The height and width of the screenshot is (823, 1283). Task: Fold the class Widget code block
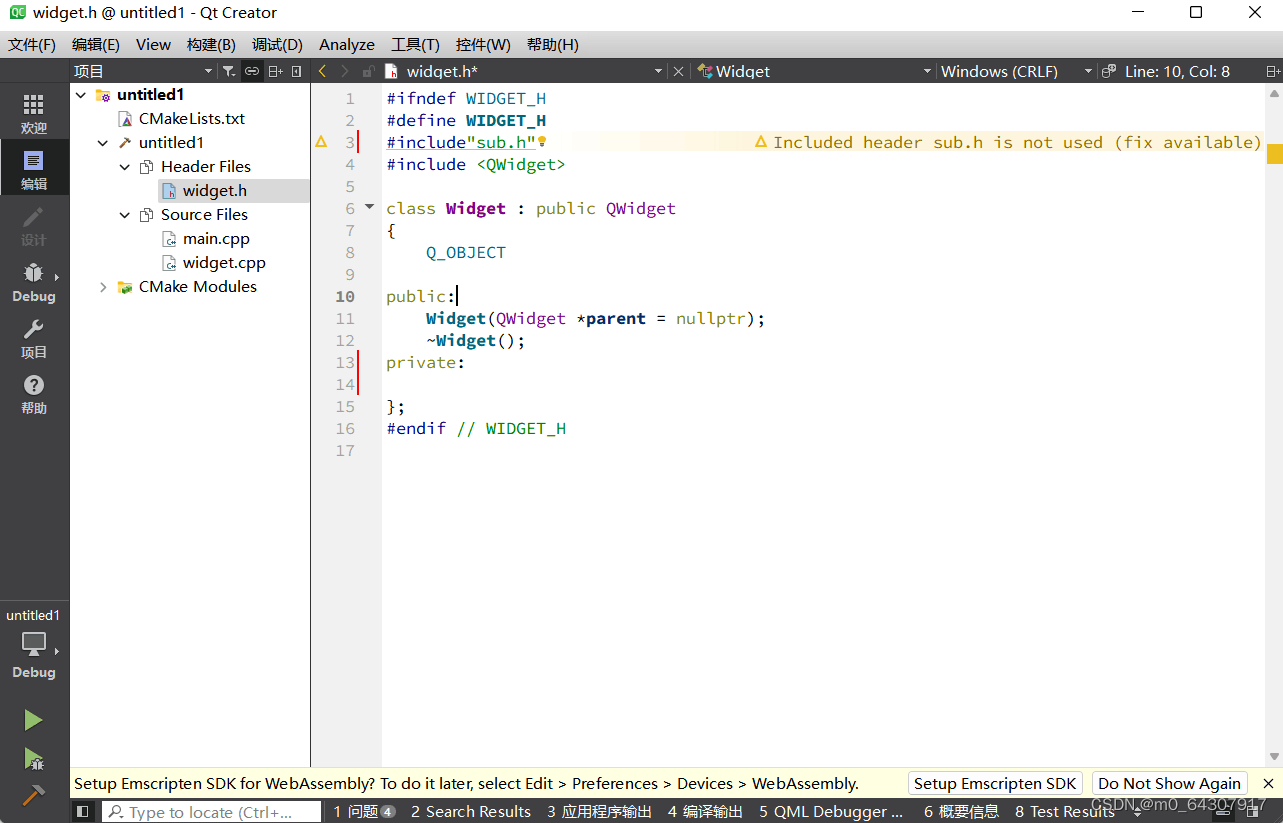tap(368, 207)
